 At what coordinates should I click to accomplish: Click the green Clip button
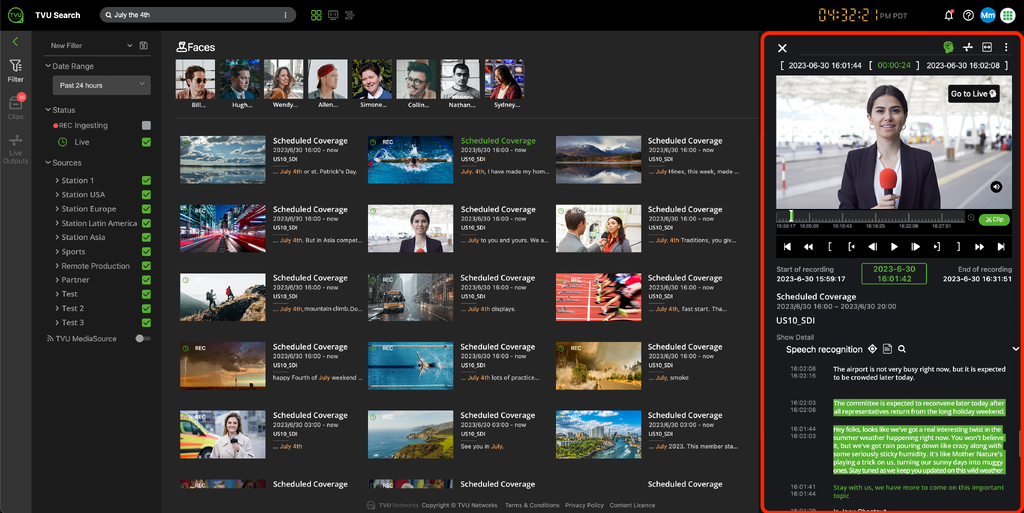pos(994,219)
